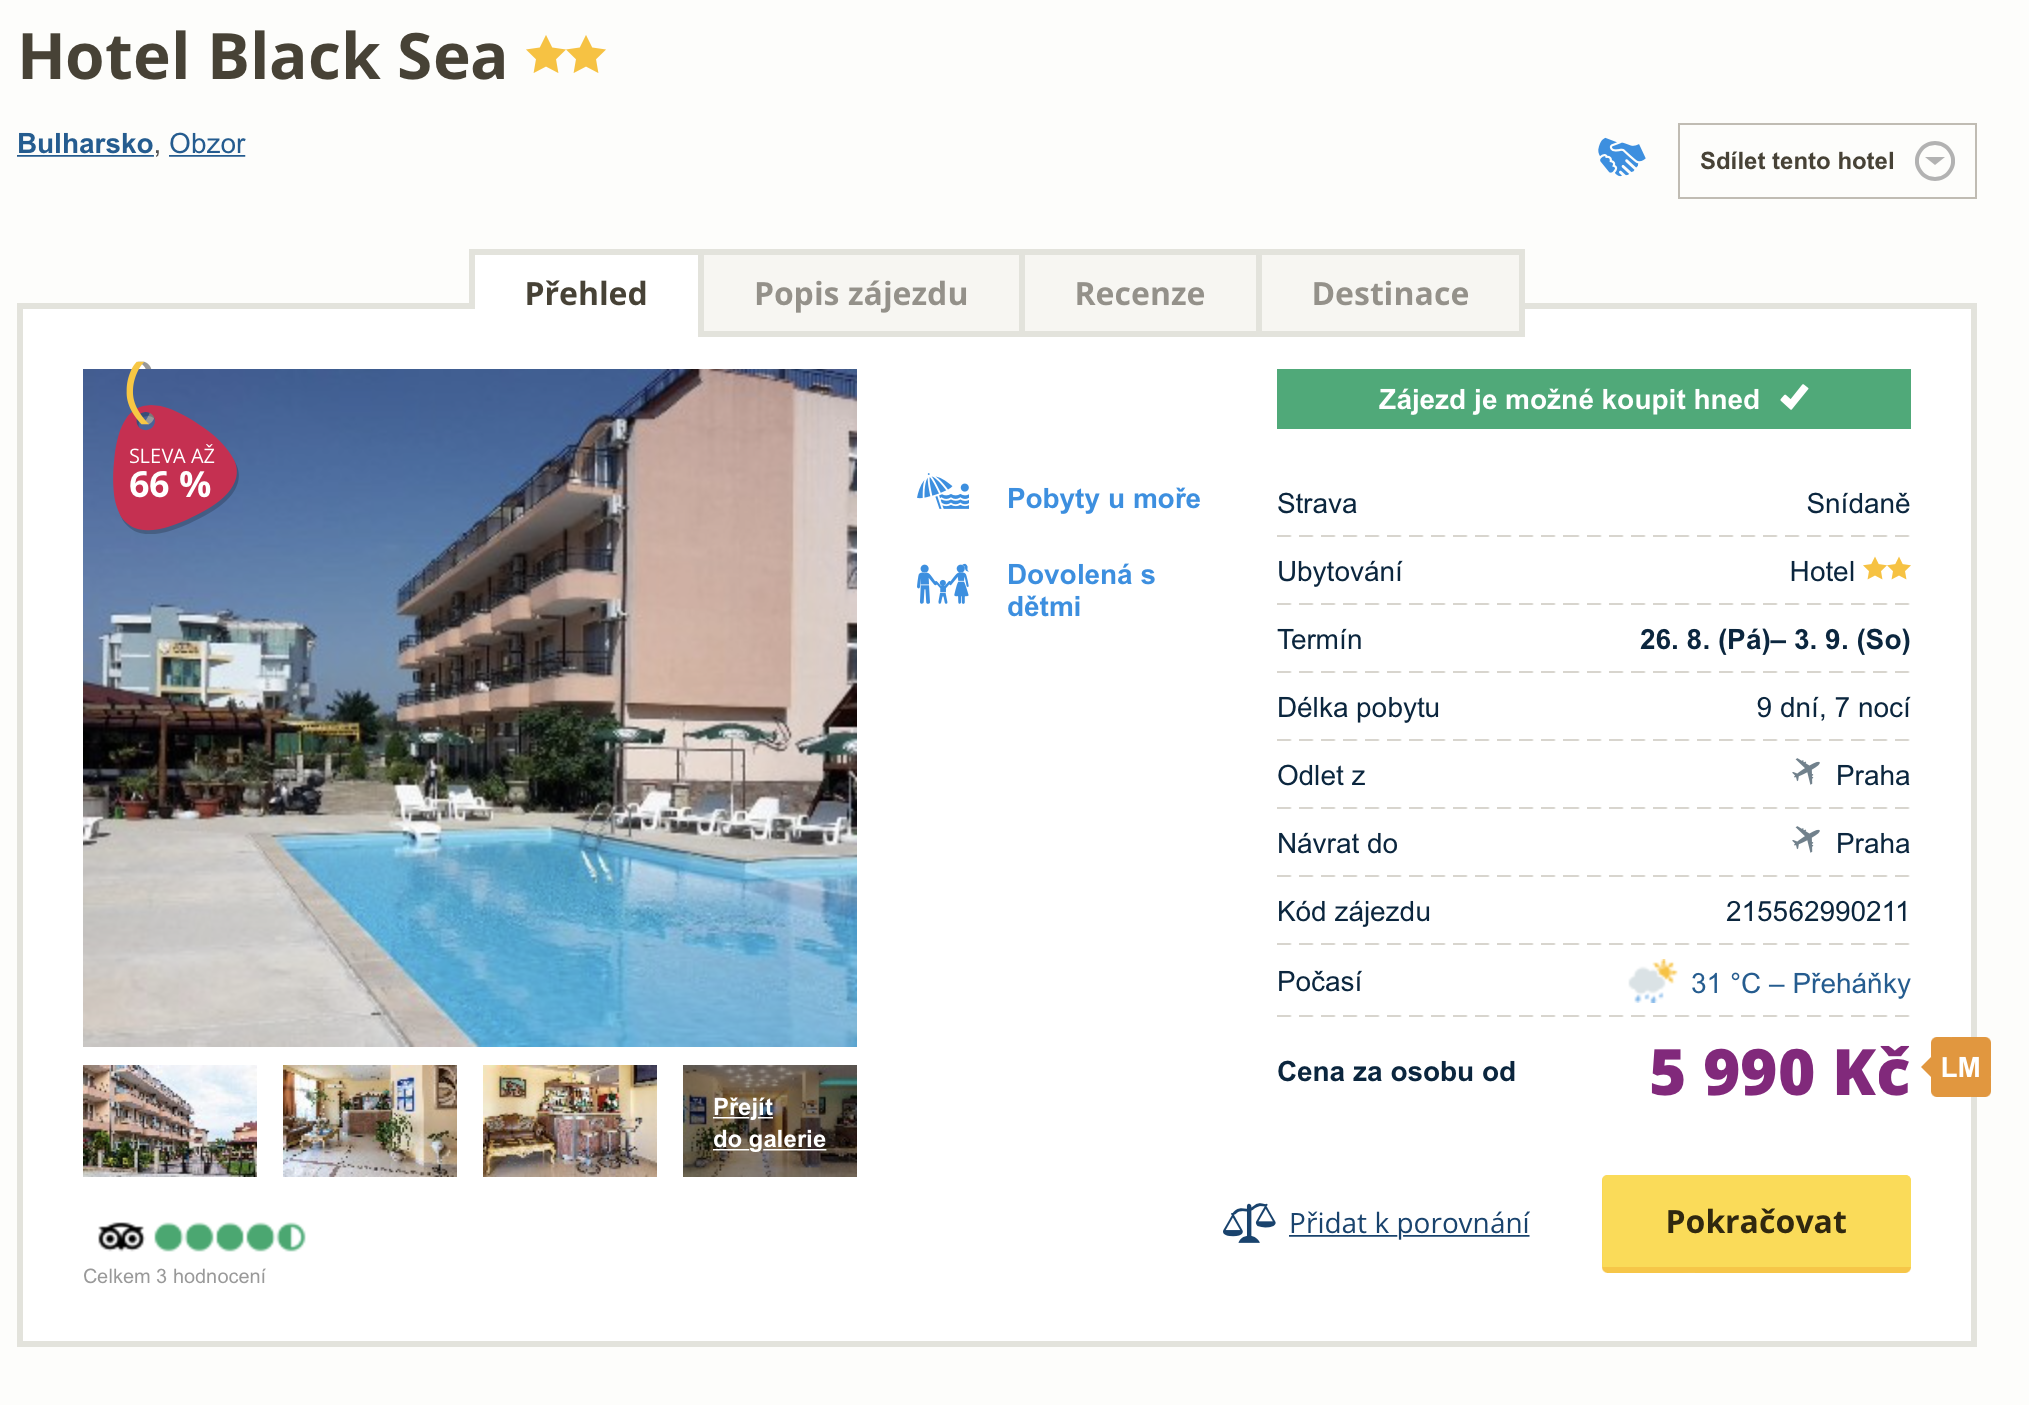This screenshot has height=1405, width=2029.
Task: Switch to the Popis zájezdu tab
Action: (x=860, y=294)
